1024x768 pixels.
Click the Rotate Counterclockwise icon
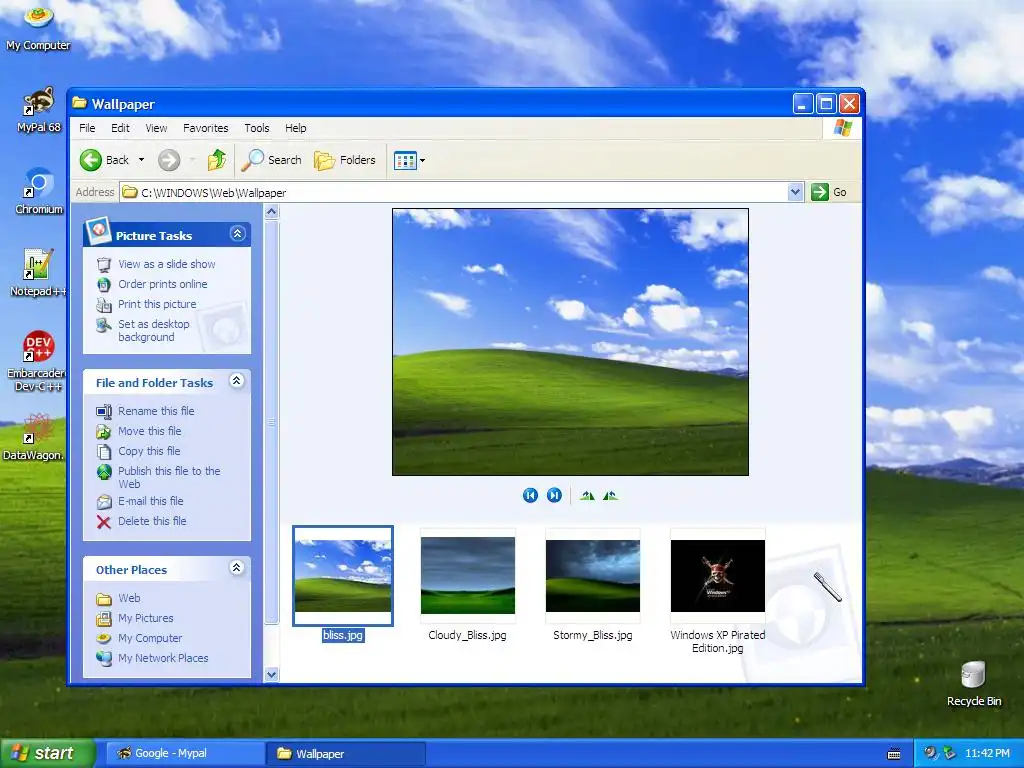(611, 496)
